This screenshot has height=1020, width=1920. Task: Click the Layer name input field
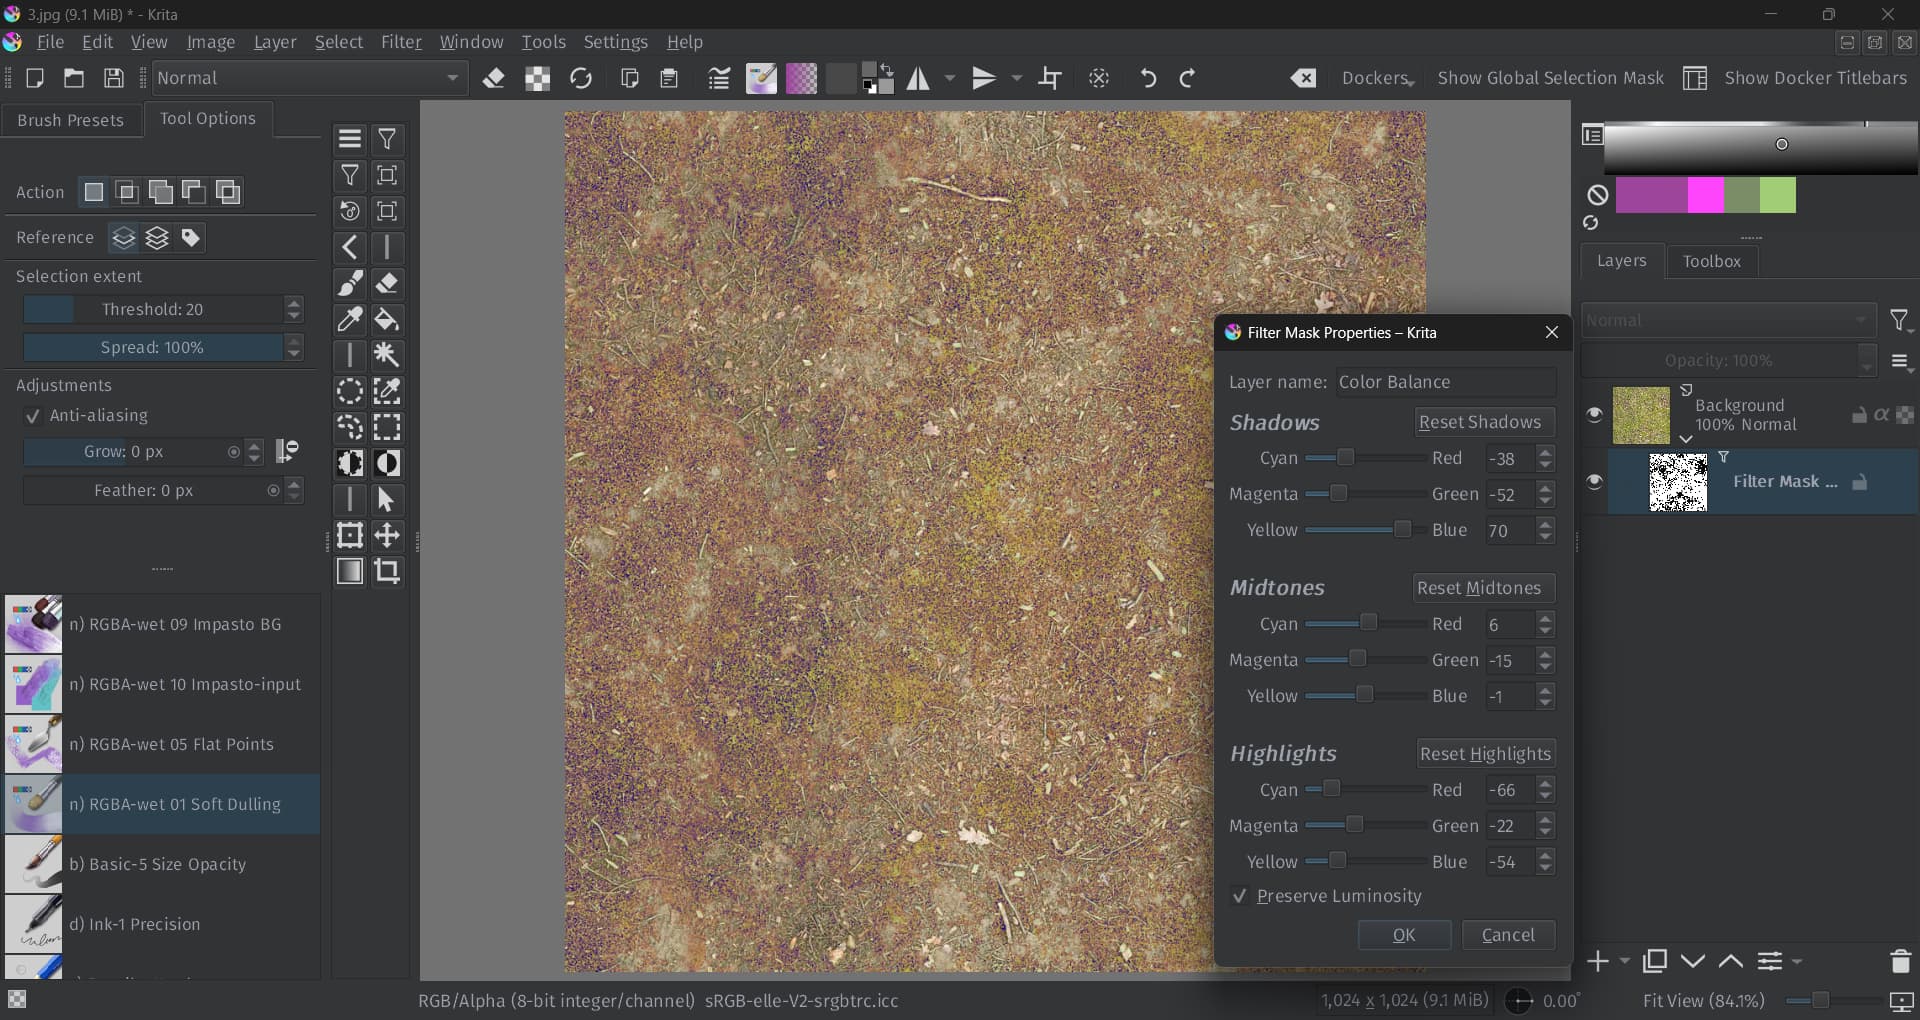pos(1445,382)
